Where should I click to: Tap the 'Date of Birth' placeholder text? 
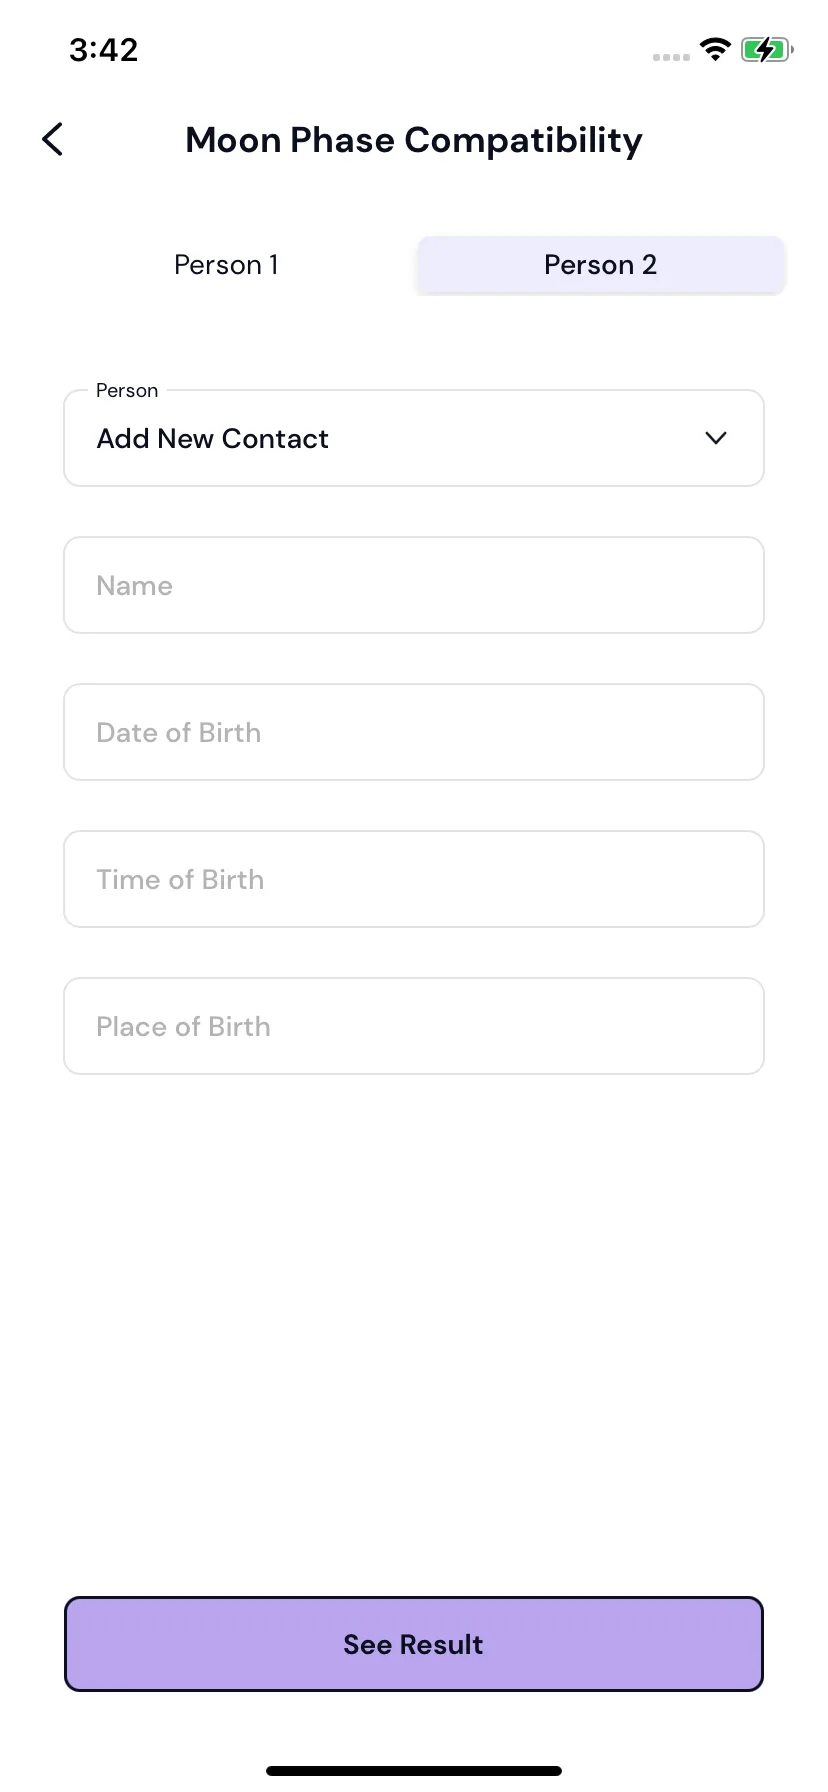[x=179, y=733]
